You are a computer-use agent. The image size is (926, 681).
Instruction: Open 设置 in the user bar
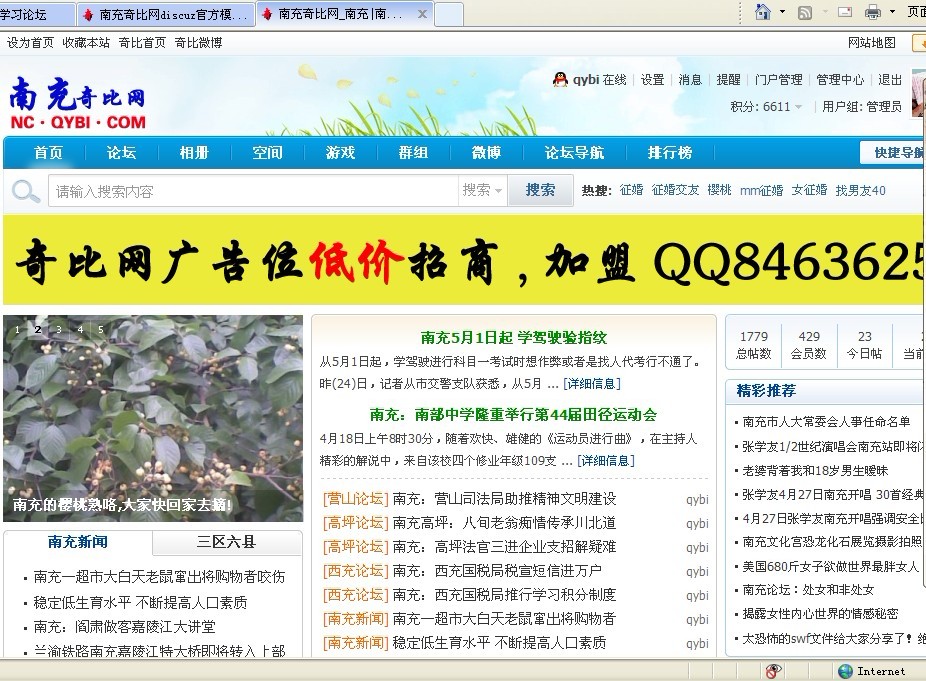(653, 80)
